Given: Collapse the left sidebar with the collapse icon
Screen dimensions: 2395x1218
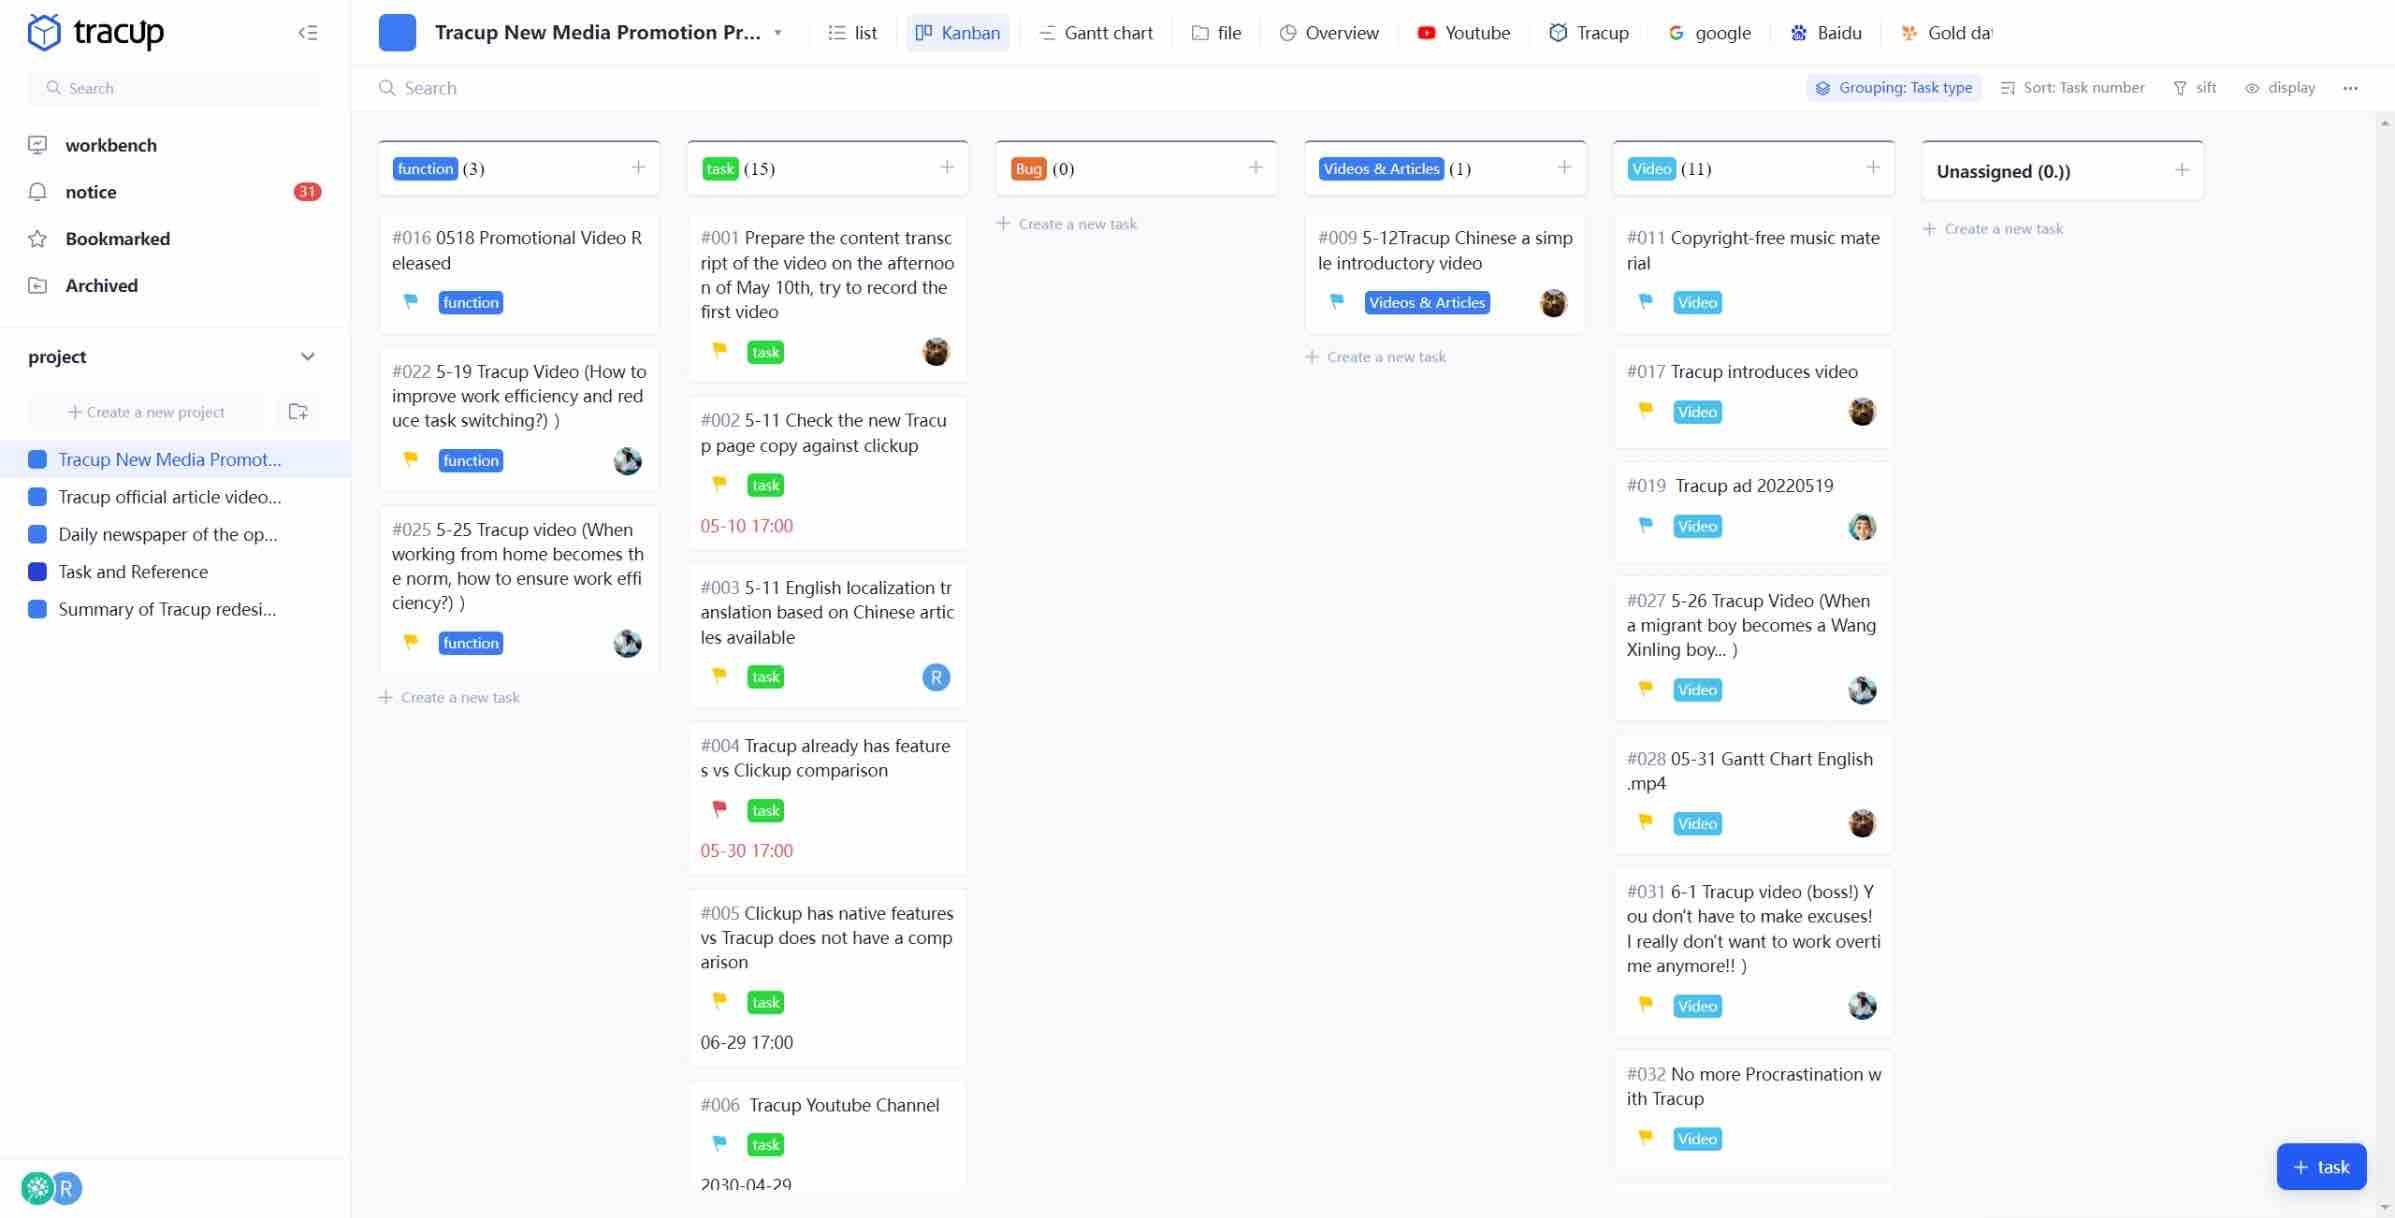Looking at the screenshot, I should [x=307, y=33].
